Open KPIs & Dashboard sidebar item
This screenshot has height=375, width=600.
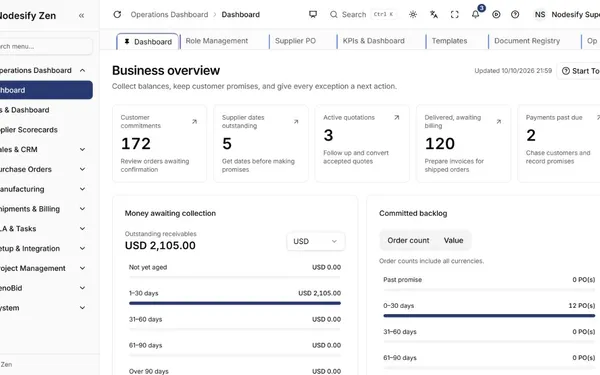tap(45, 110)
